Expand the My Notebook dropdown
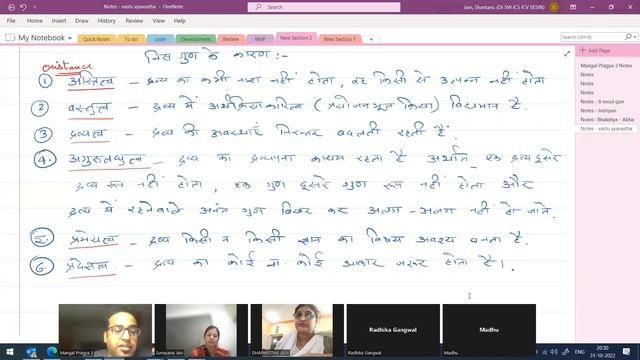640x360 pixels. point(70,38)
